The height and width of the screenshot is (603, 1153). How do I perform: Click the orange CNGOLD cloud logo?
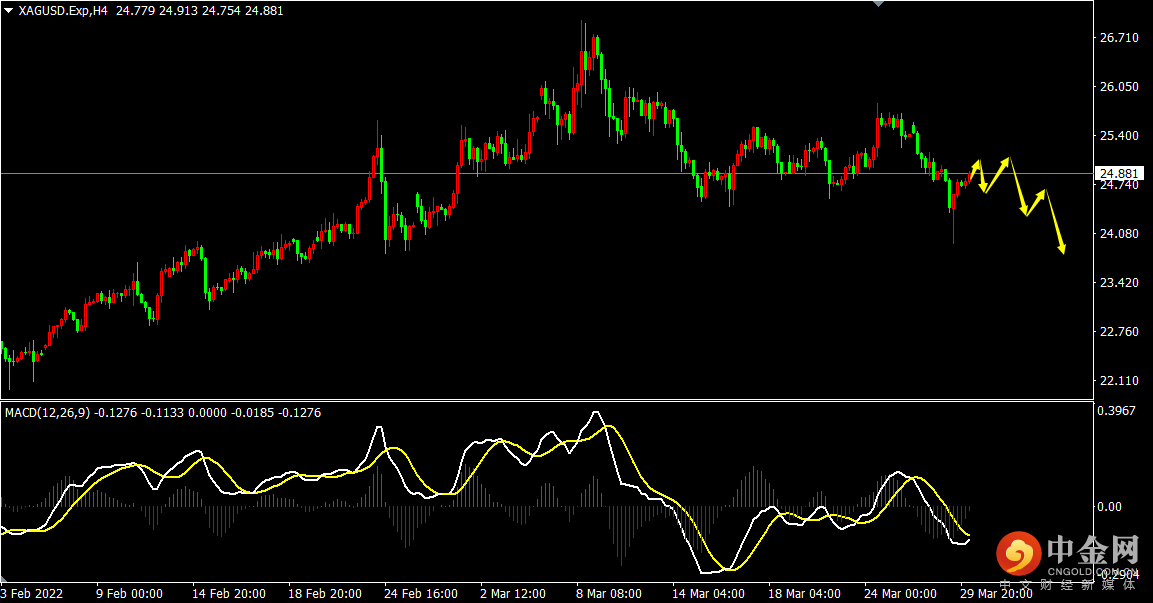click(1019, 553)
